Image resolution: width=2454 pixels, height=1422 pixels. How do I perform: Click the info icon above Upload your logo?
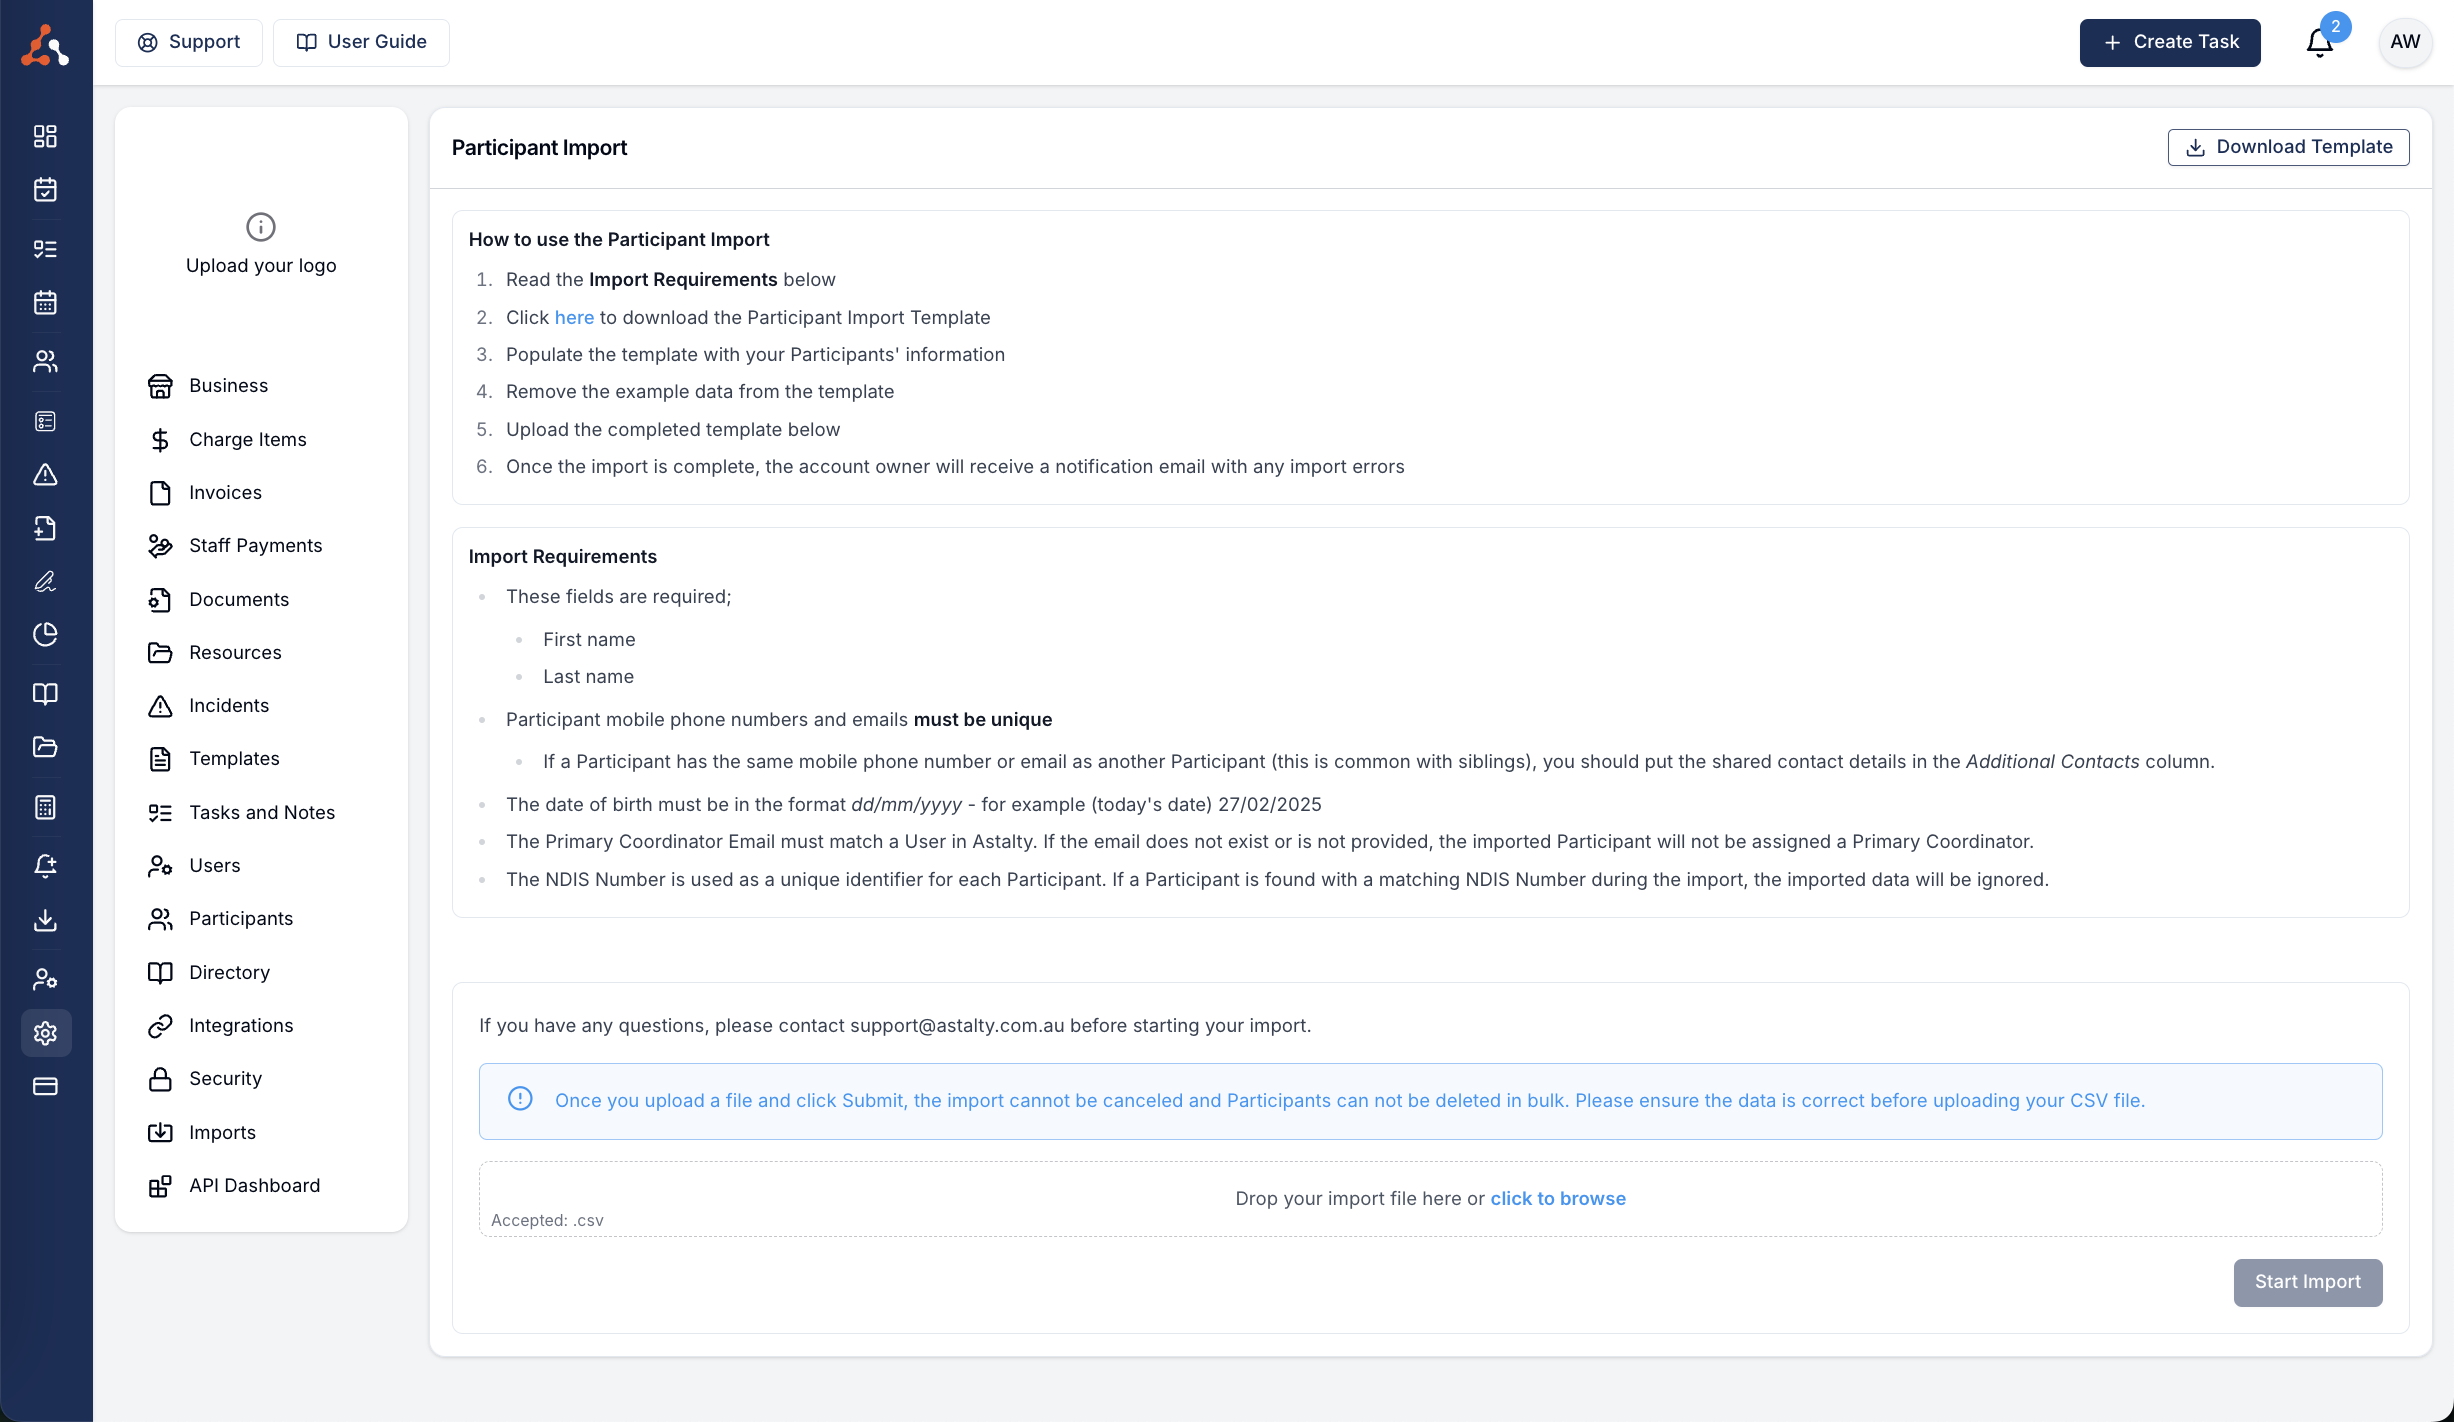[261, 227]
